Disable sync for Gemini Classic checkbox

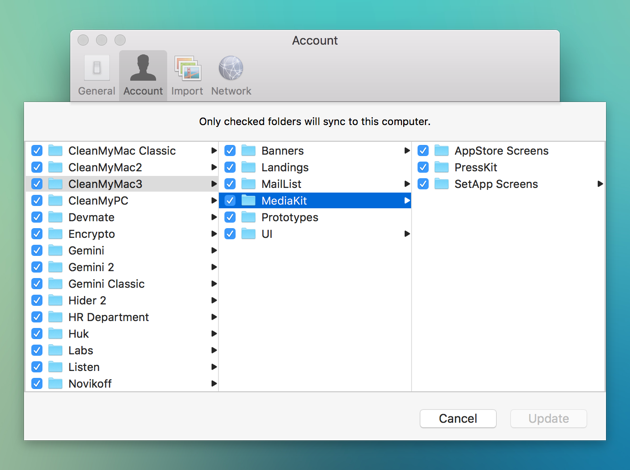[37, 284]
